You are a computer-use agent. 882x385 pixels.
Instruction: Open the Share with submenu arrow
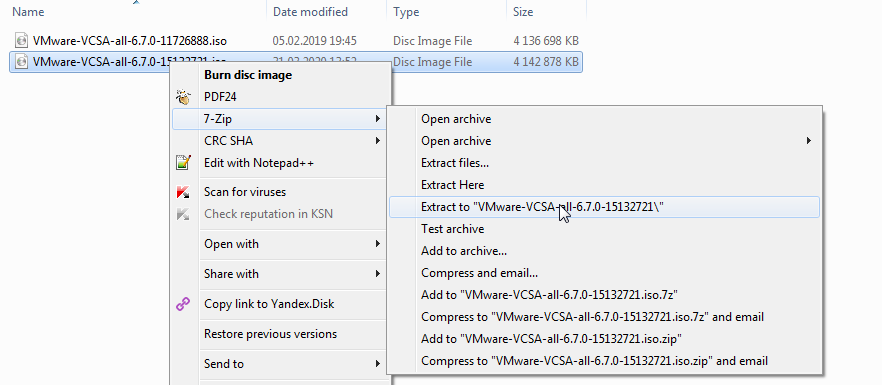[379, 274]
